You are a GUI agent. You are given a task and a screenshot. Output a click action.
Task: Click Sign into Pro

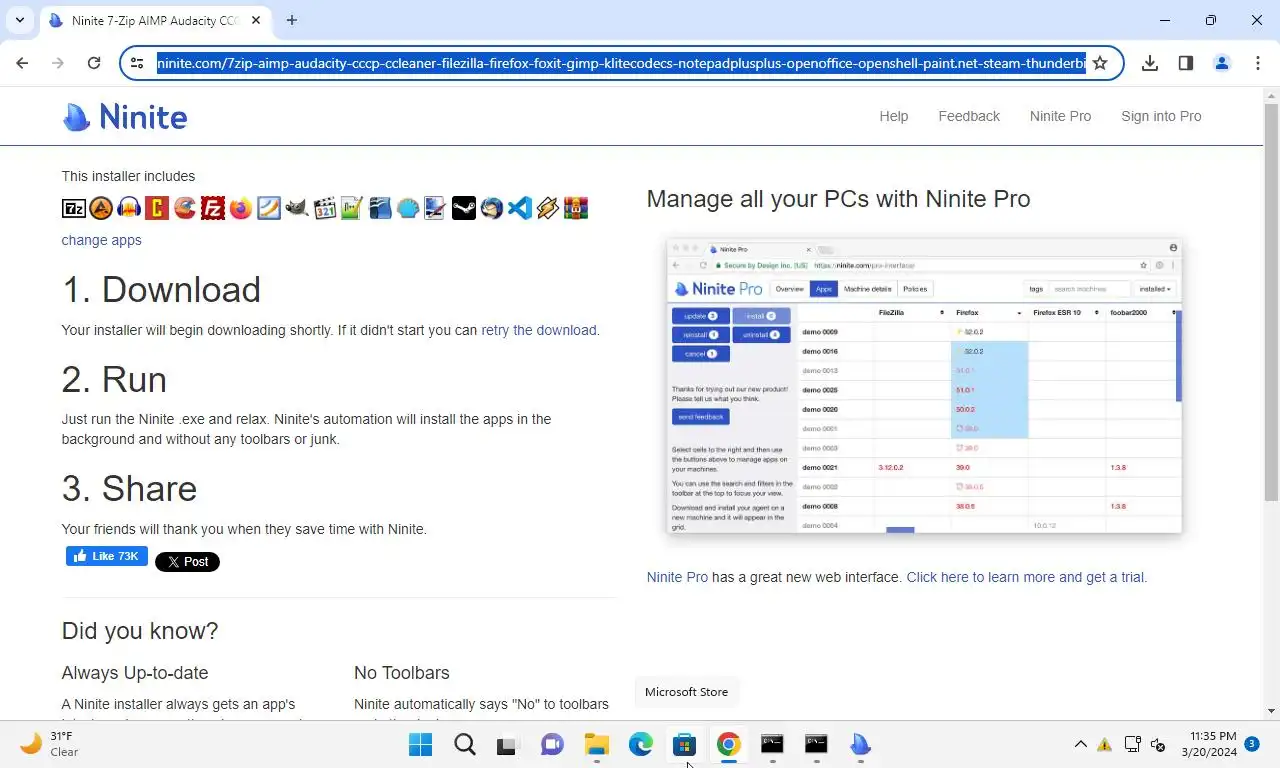[x=1161, y=116]
